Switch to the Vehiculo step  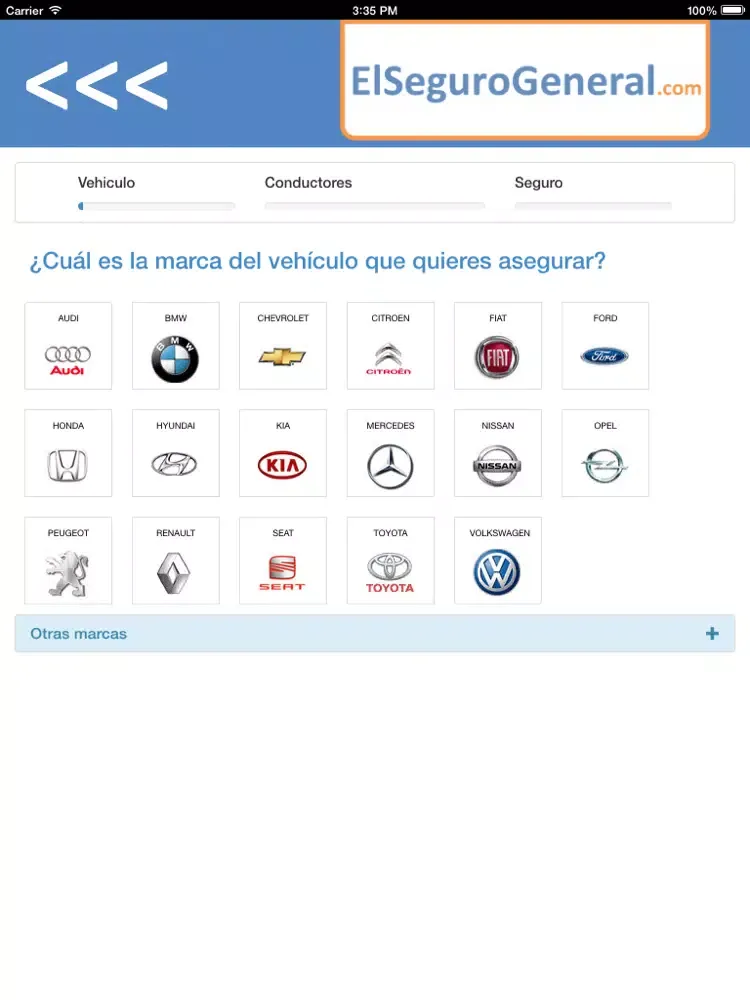pos(106,182)
